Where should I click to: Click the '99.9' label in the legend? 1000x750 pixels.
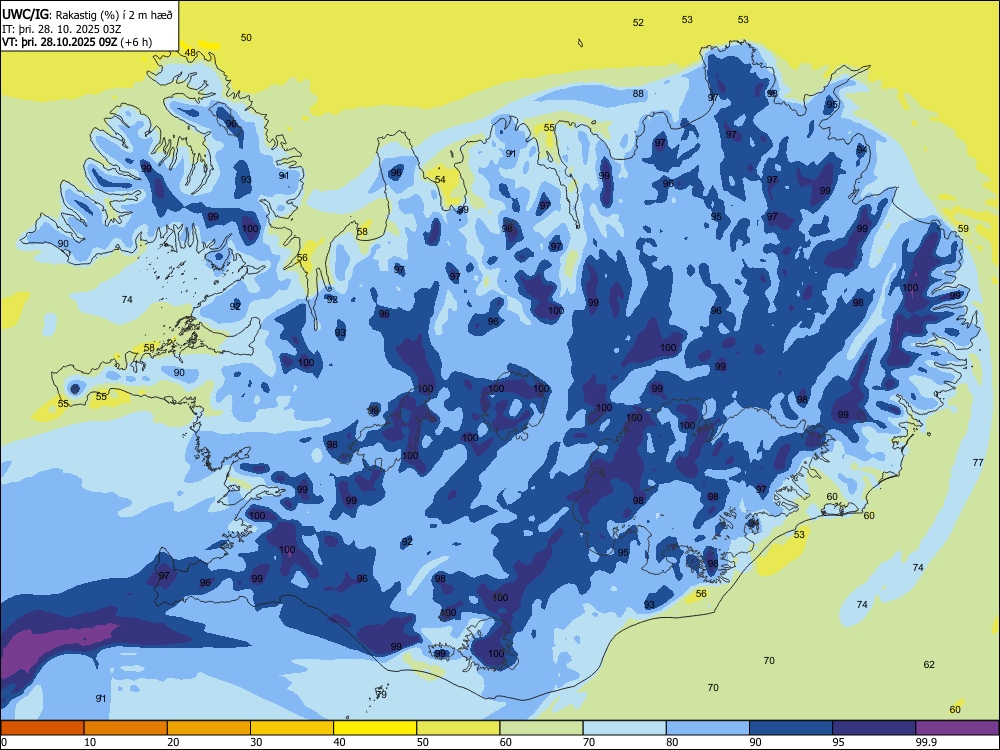point(925,742)
